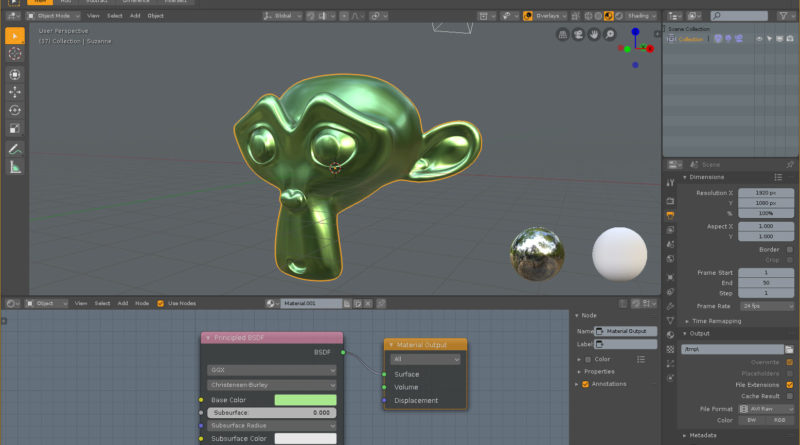Viewport: 800px width, 445px height.
Task: Toggle Collection eye visibility in outliner
Action: (x=759, y=39)
